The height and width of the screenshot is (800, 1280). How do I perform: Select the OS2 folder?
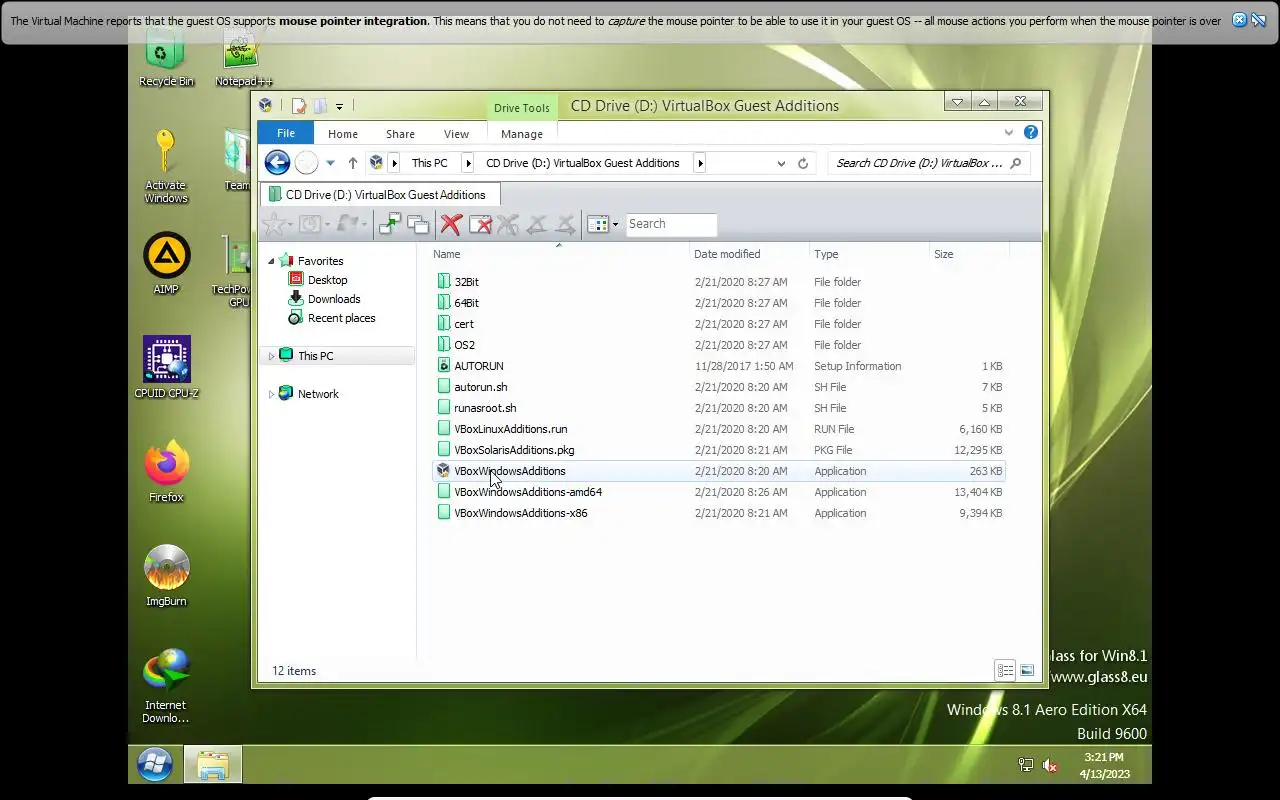(718, 345)
